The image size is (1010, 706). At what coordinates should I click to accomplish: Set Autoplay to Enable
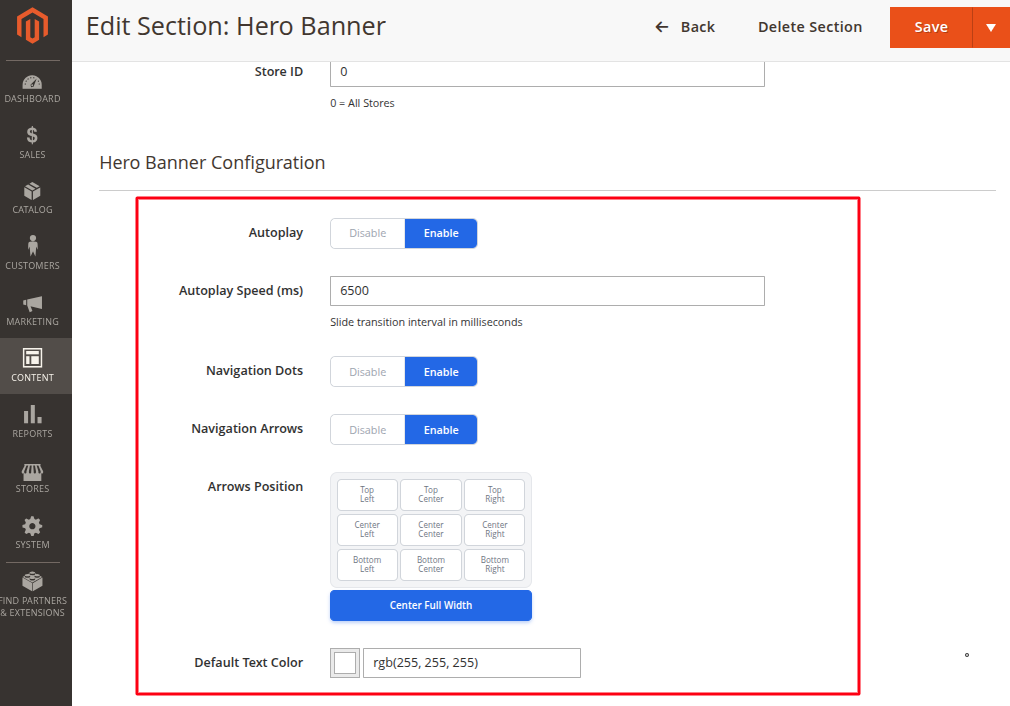tap(441, 233)
